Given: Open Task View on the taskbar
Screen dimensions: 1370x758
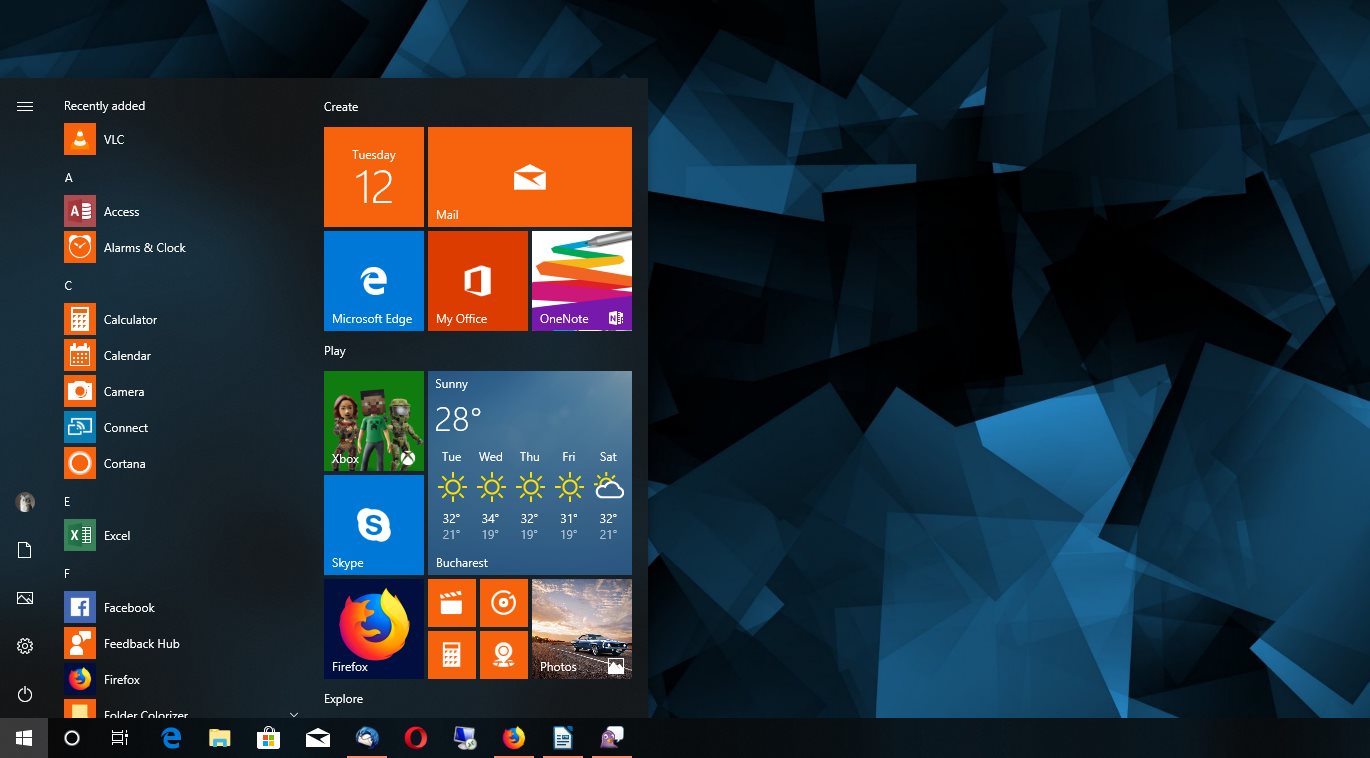Looking at the screenshot, I should (120, 738).
